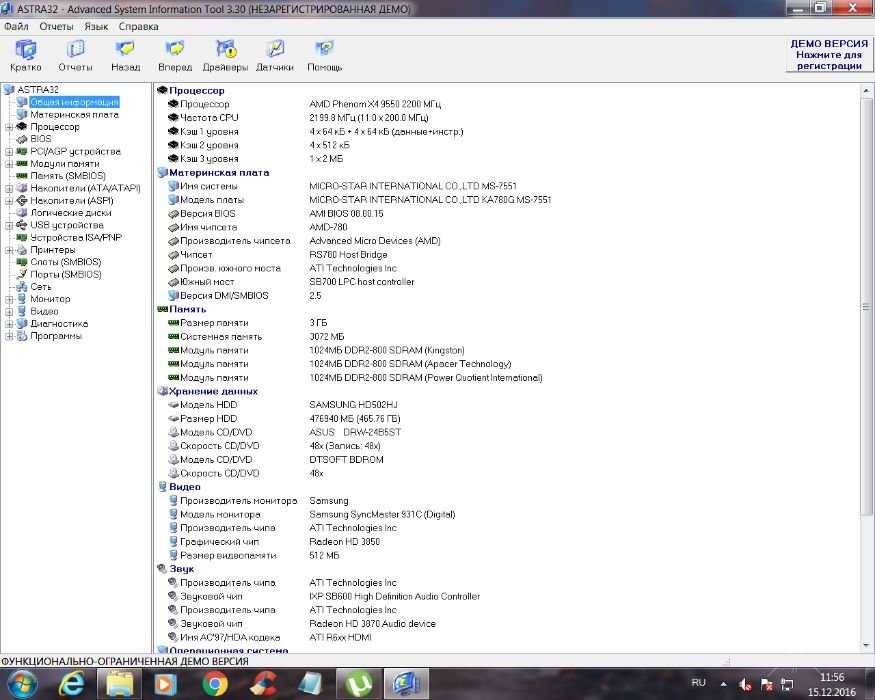Select Модули памяти tree item
This screenshot has height=700, width=875.
coord(65,164)
